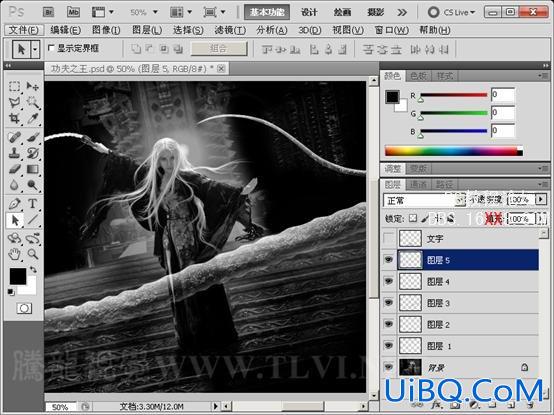554x415 pixels.
Task: Open the tool preset picker arrow
Action: [x=35, y=49]
